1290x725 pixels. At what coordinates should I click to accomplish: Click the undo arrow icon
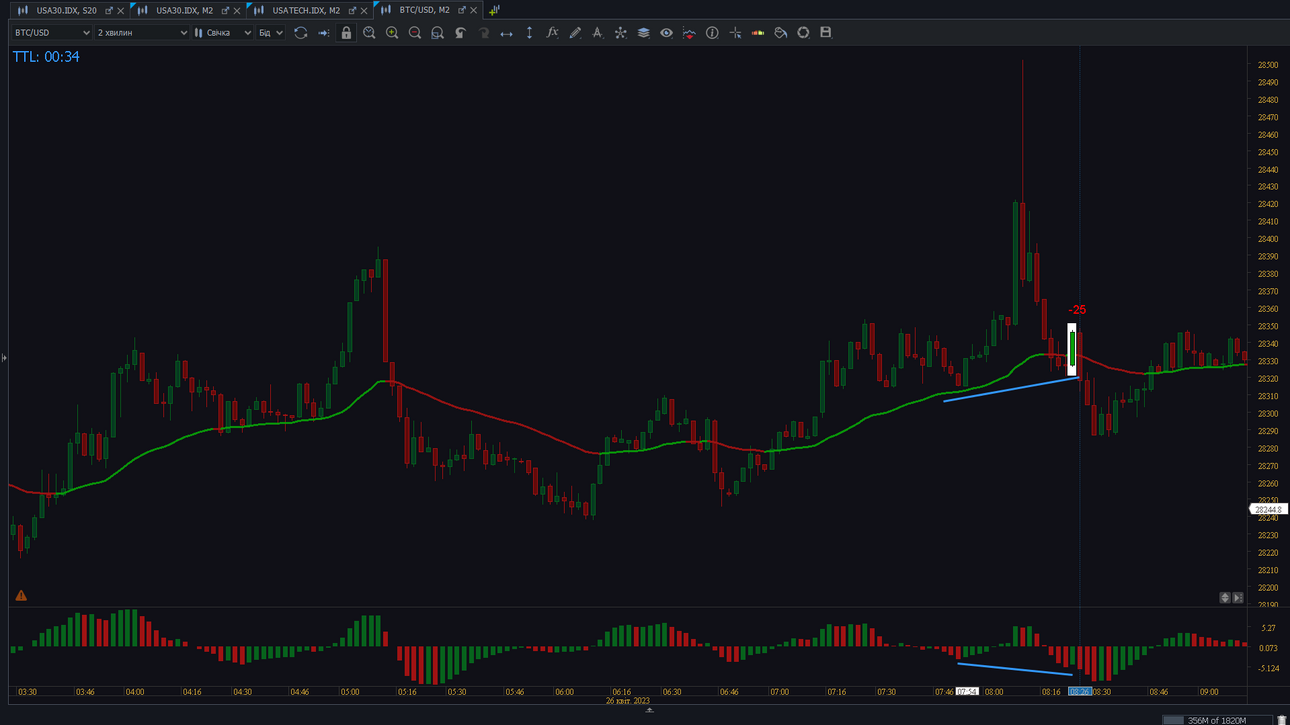[x=460, y=33]
